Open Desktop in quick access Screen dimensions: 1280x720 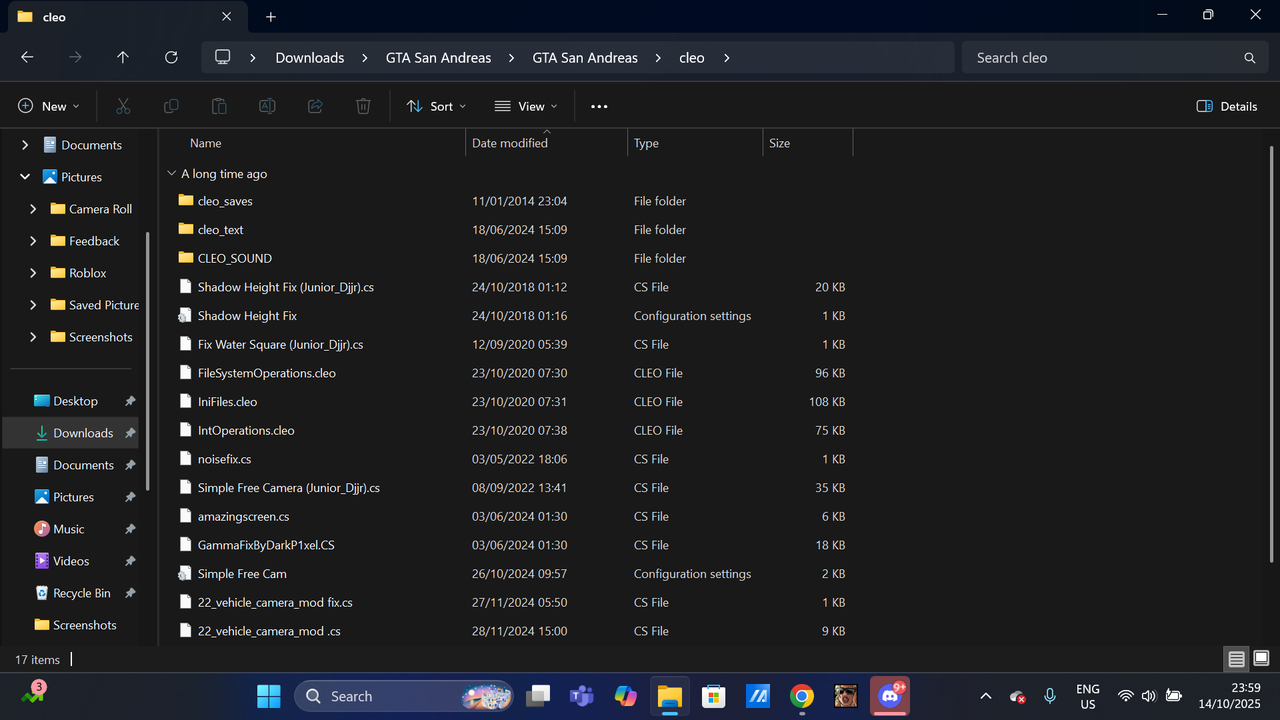coord(76,401)
